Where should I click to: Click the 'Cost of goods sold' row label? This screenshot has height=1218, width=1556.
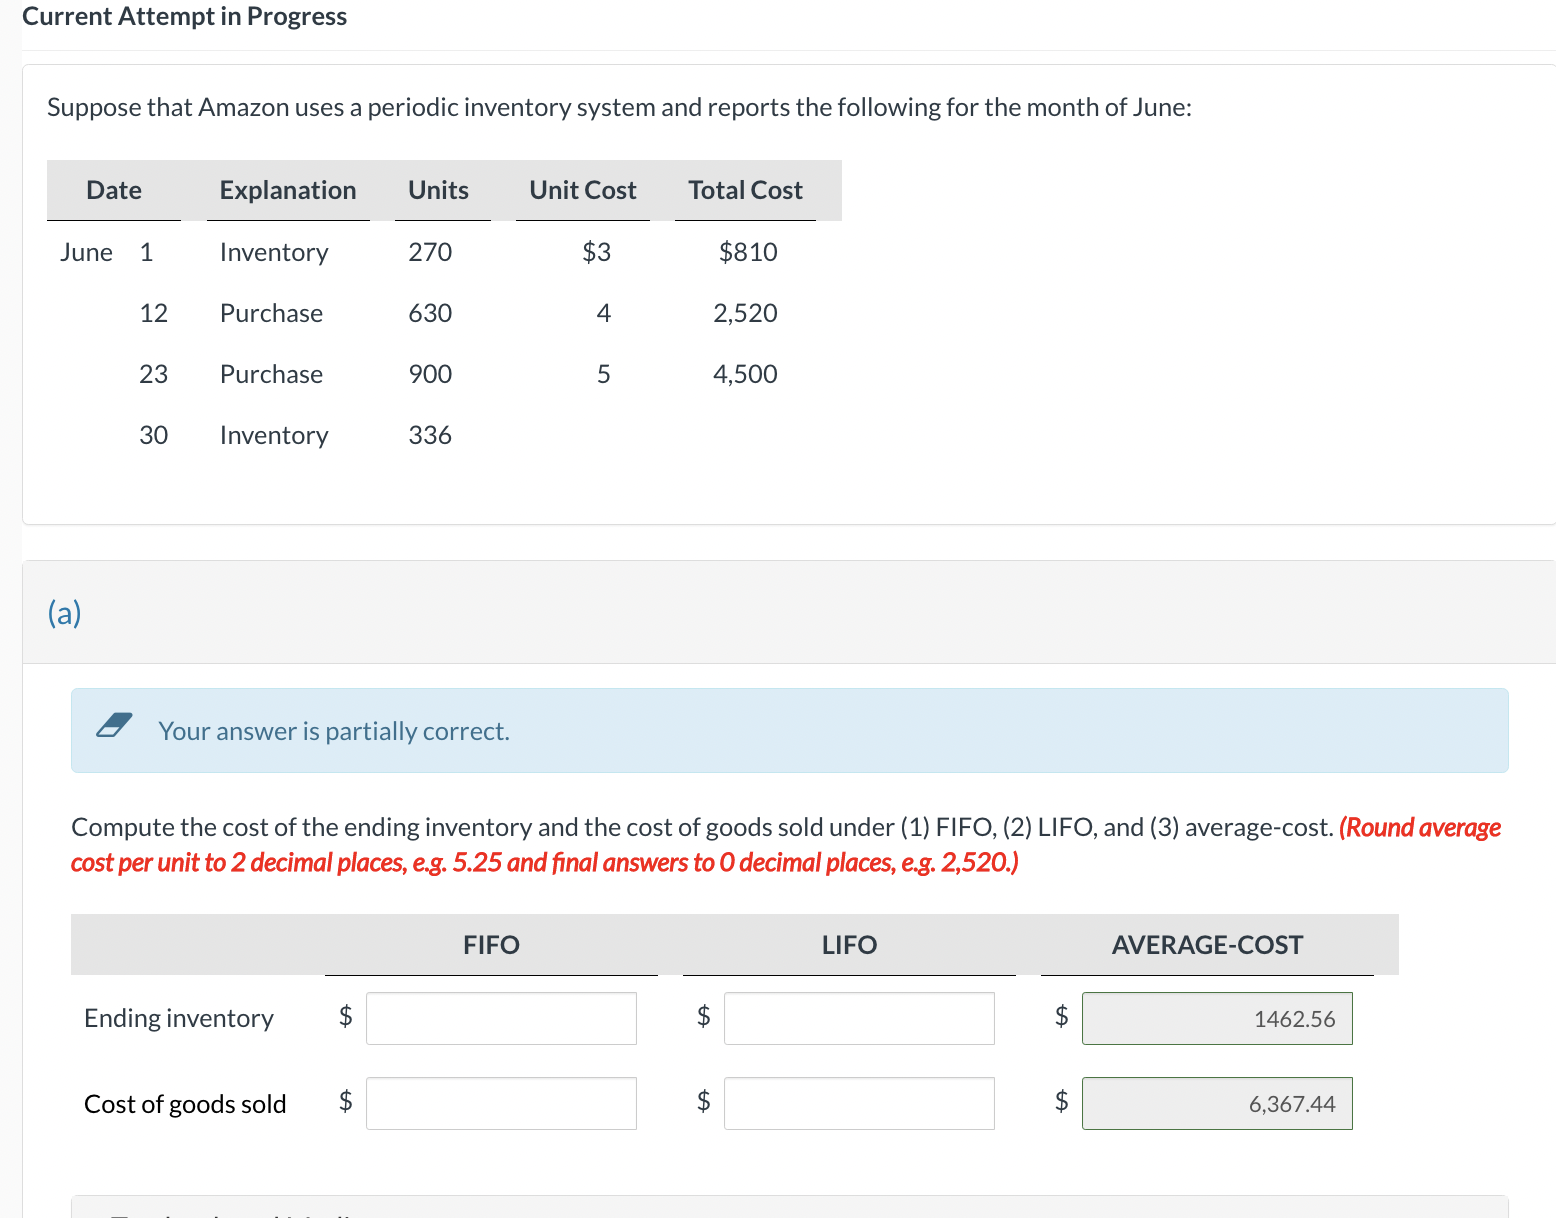[185, 1104]
